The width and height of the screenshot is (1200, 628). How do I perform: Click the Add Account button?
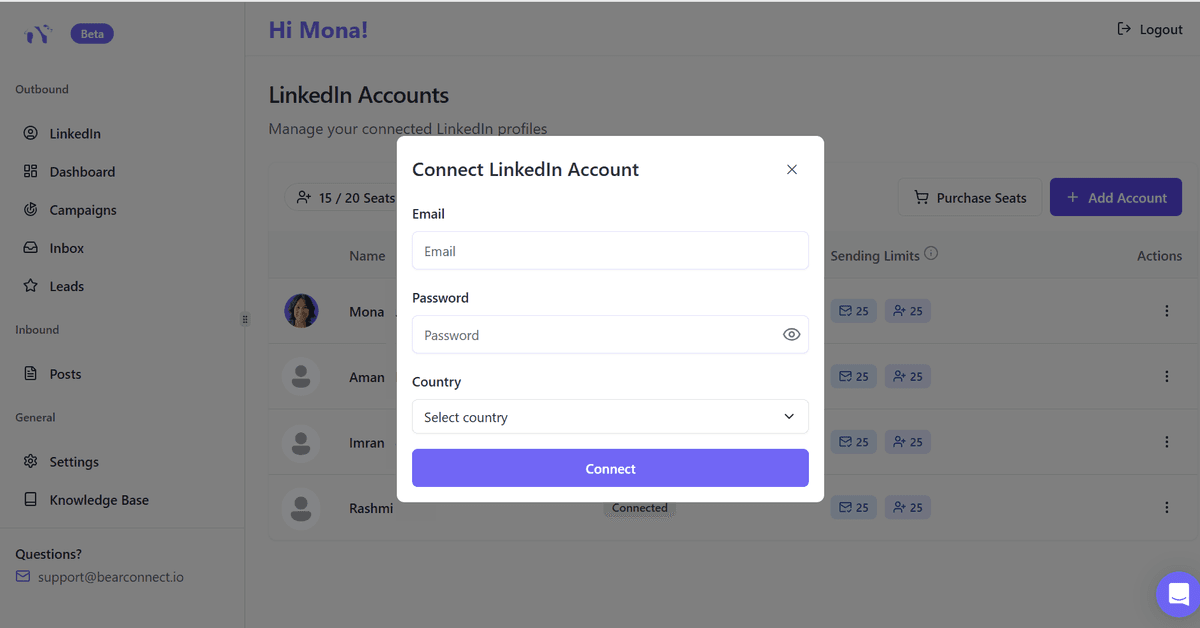pyautogui.click(x=1115, y=197)
